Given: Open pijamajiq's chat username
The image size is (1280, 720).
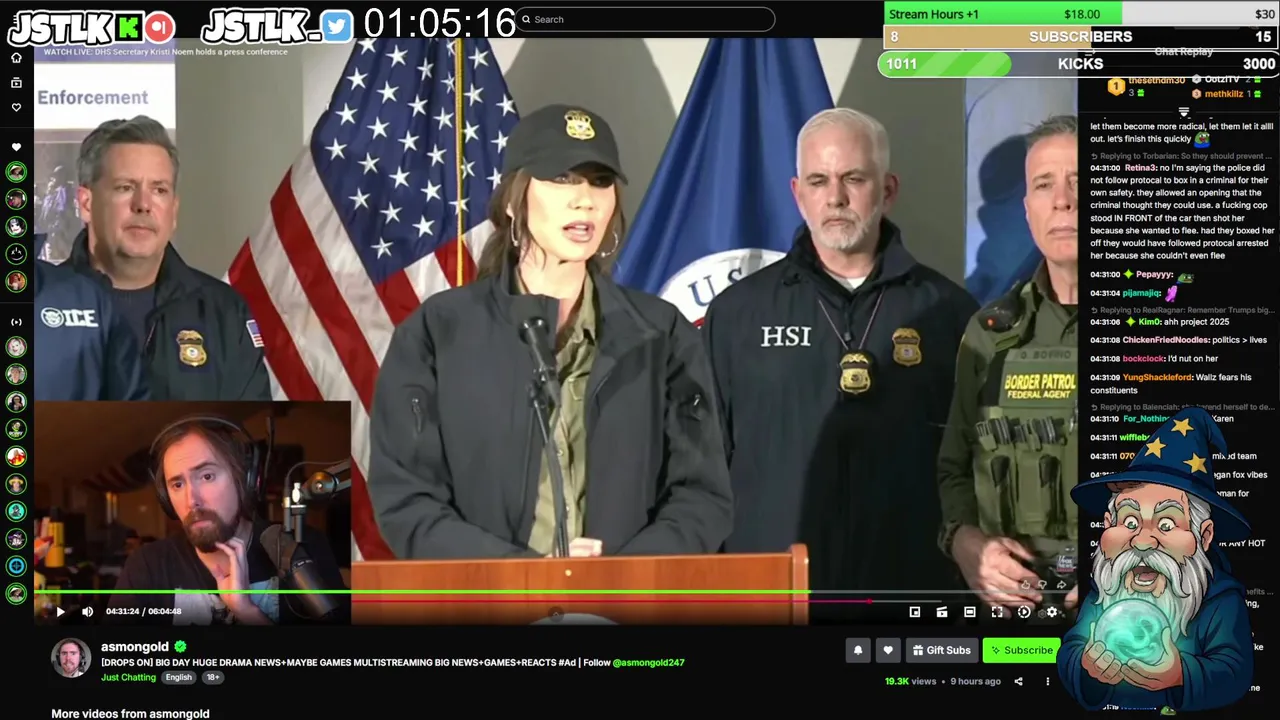Looking at the screenshot, I should (1142, 294).
